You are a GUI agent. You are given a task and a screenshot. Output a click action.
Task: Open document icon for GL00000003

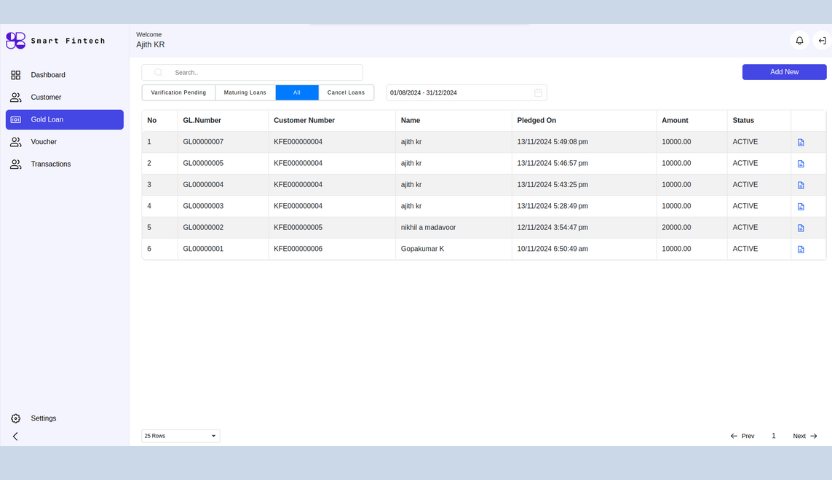click(801, 206)
